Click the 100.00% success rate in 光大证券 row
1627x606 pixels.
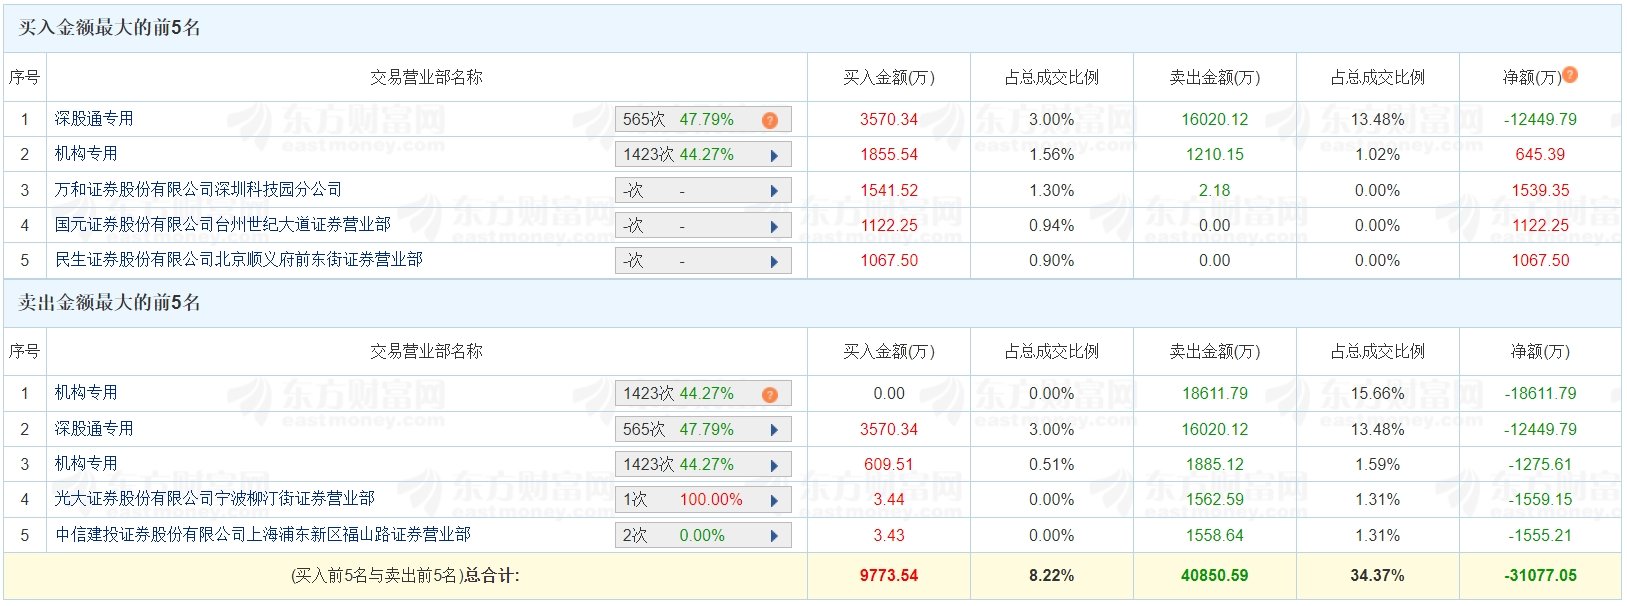click(x=711, y=500)
